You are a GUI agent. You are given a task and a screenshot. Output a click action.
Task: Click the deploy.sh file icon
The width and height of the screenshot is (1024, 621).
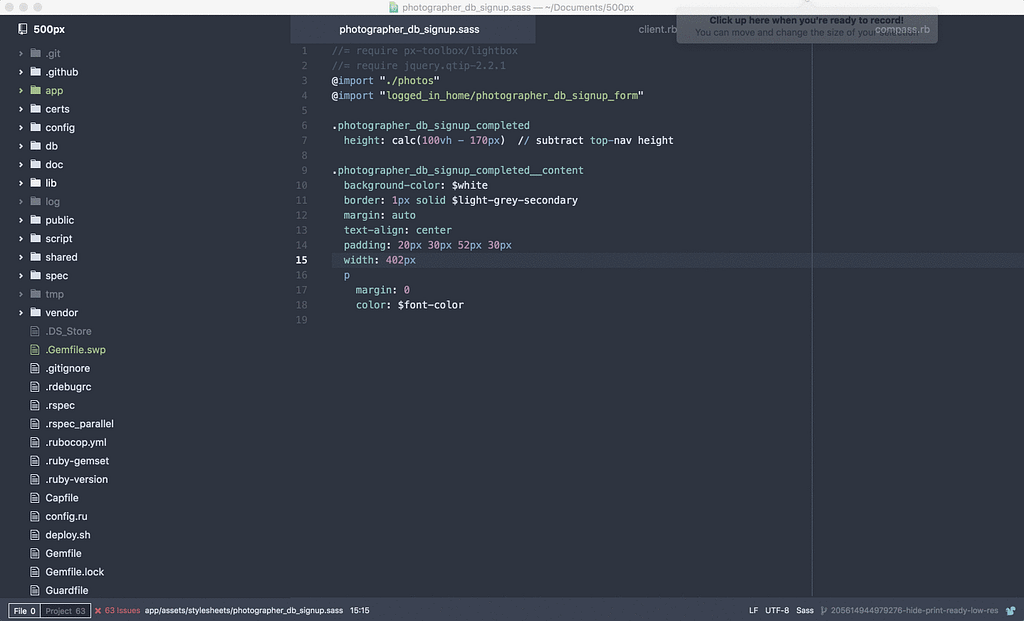pos(35,535)
